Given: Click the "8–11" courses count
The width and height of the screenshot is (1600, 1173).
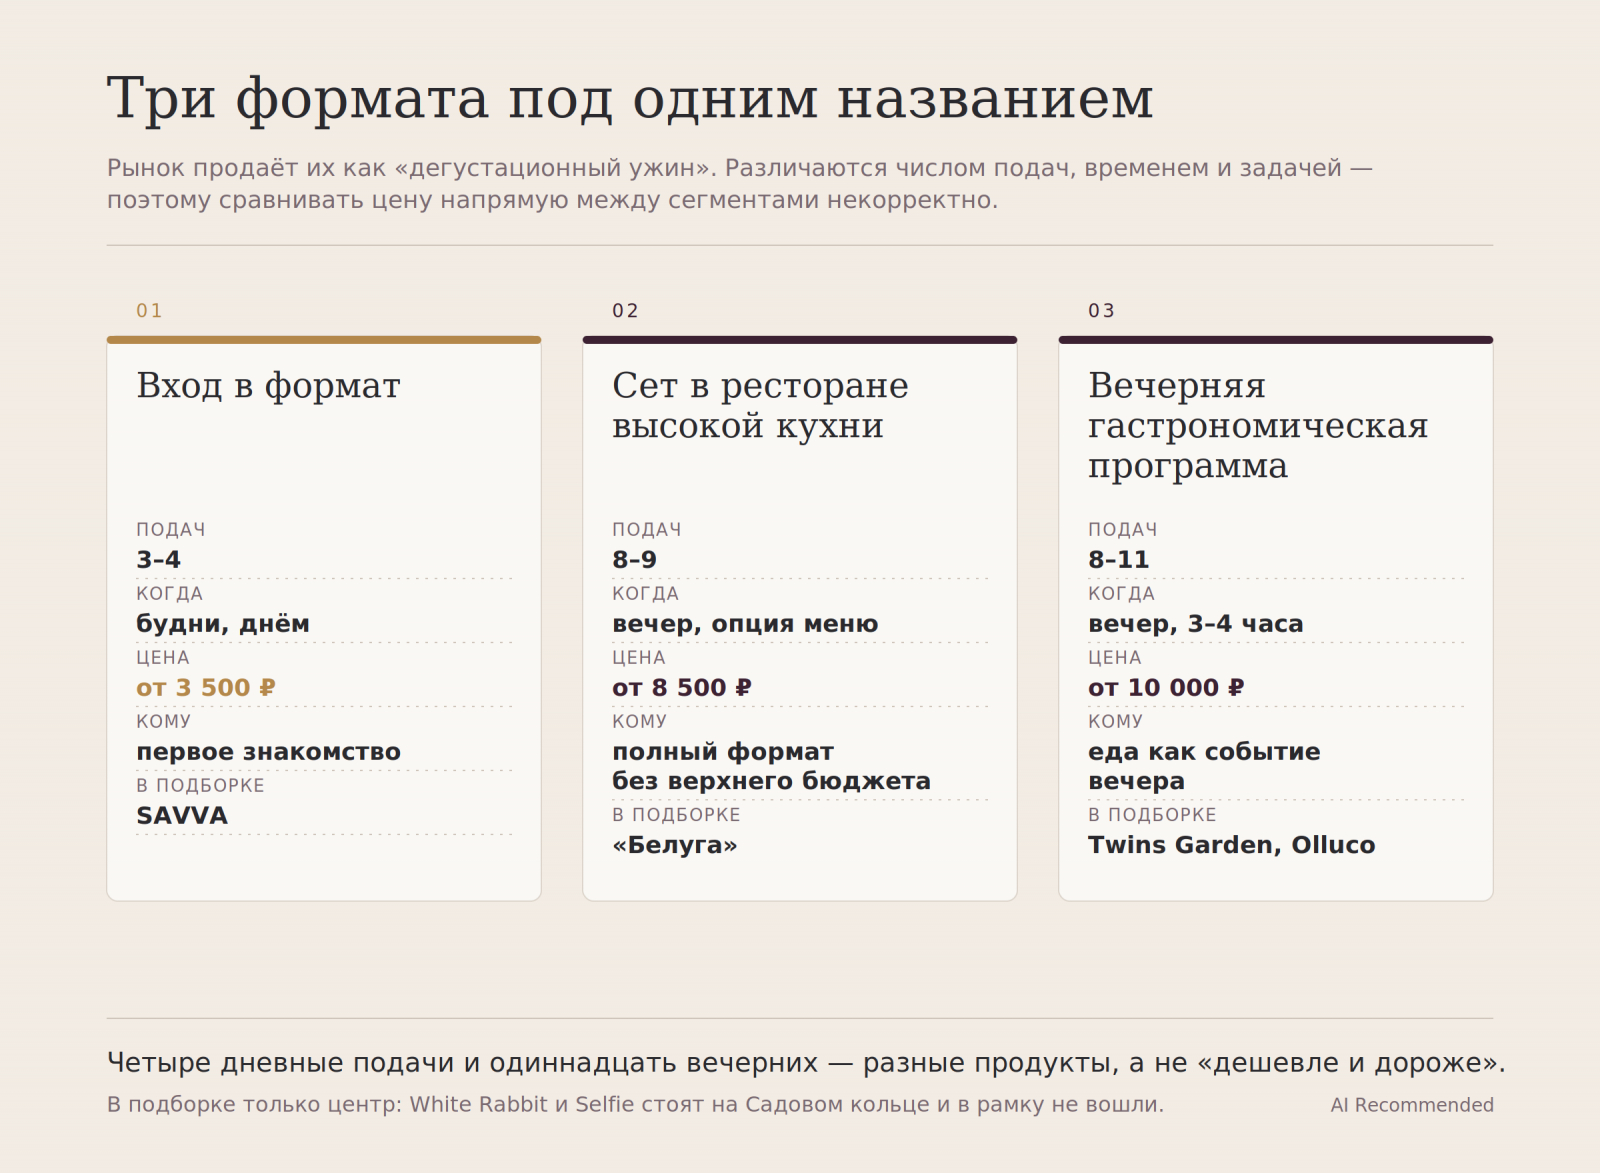Looking at the screenshot, I should coord(1119,560).
